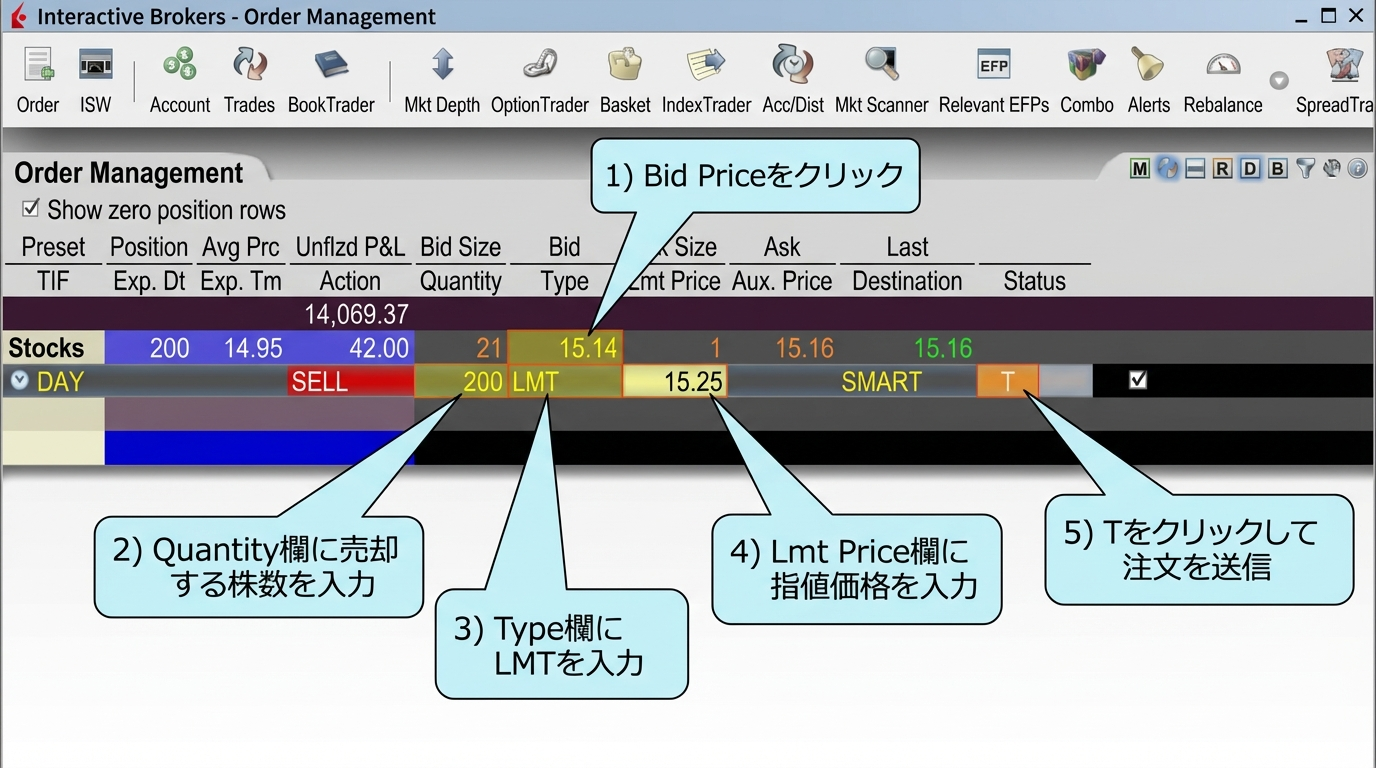Screen dimensions: 1376x768
Task: Launch the ISW tool
Action: tap(96, 81)
